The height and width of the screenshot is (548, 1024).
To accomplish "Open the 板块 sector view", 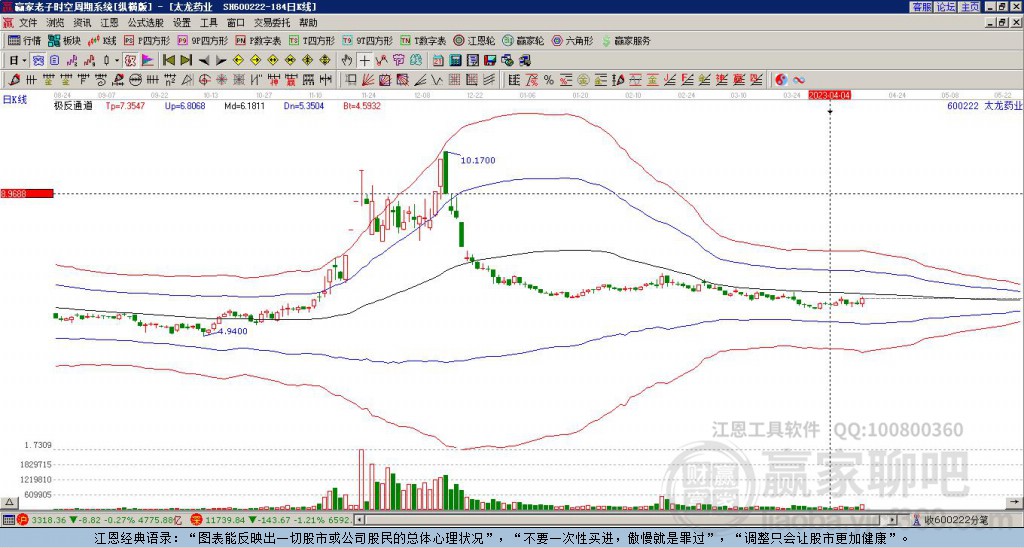I will point(65,40).
